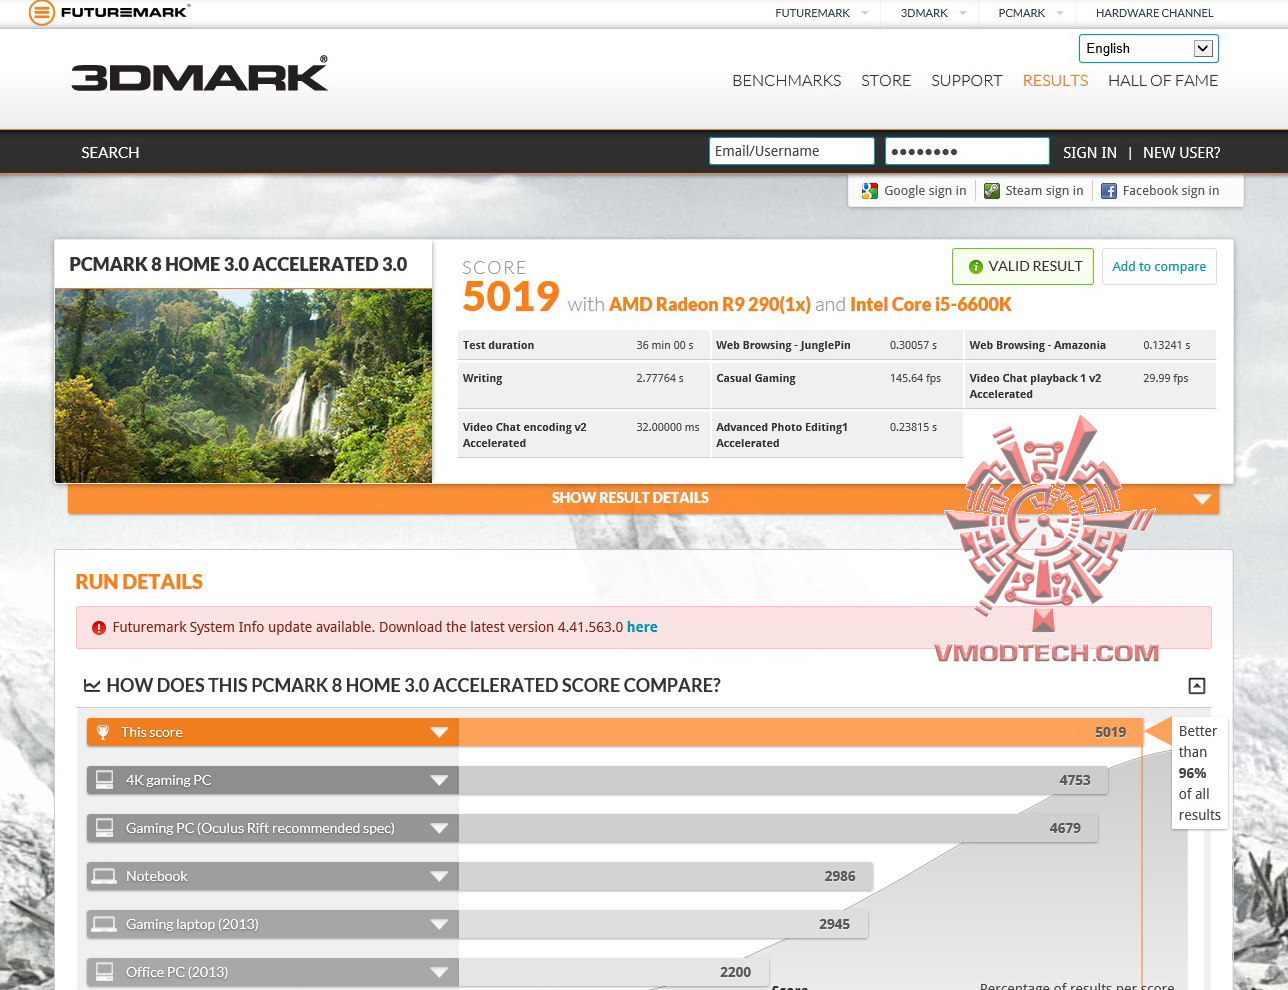Click the 2945 Gaming laptop score bar
The width and height of the screenshot is (1288, 990).
[663, 925]
